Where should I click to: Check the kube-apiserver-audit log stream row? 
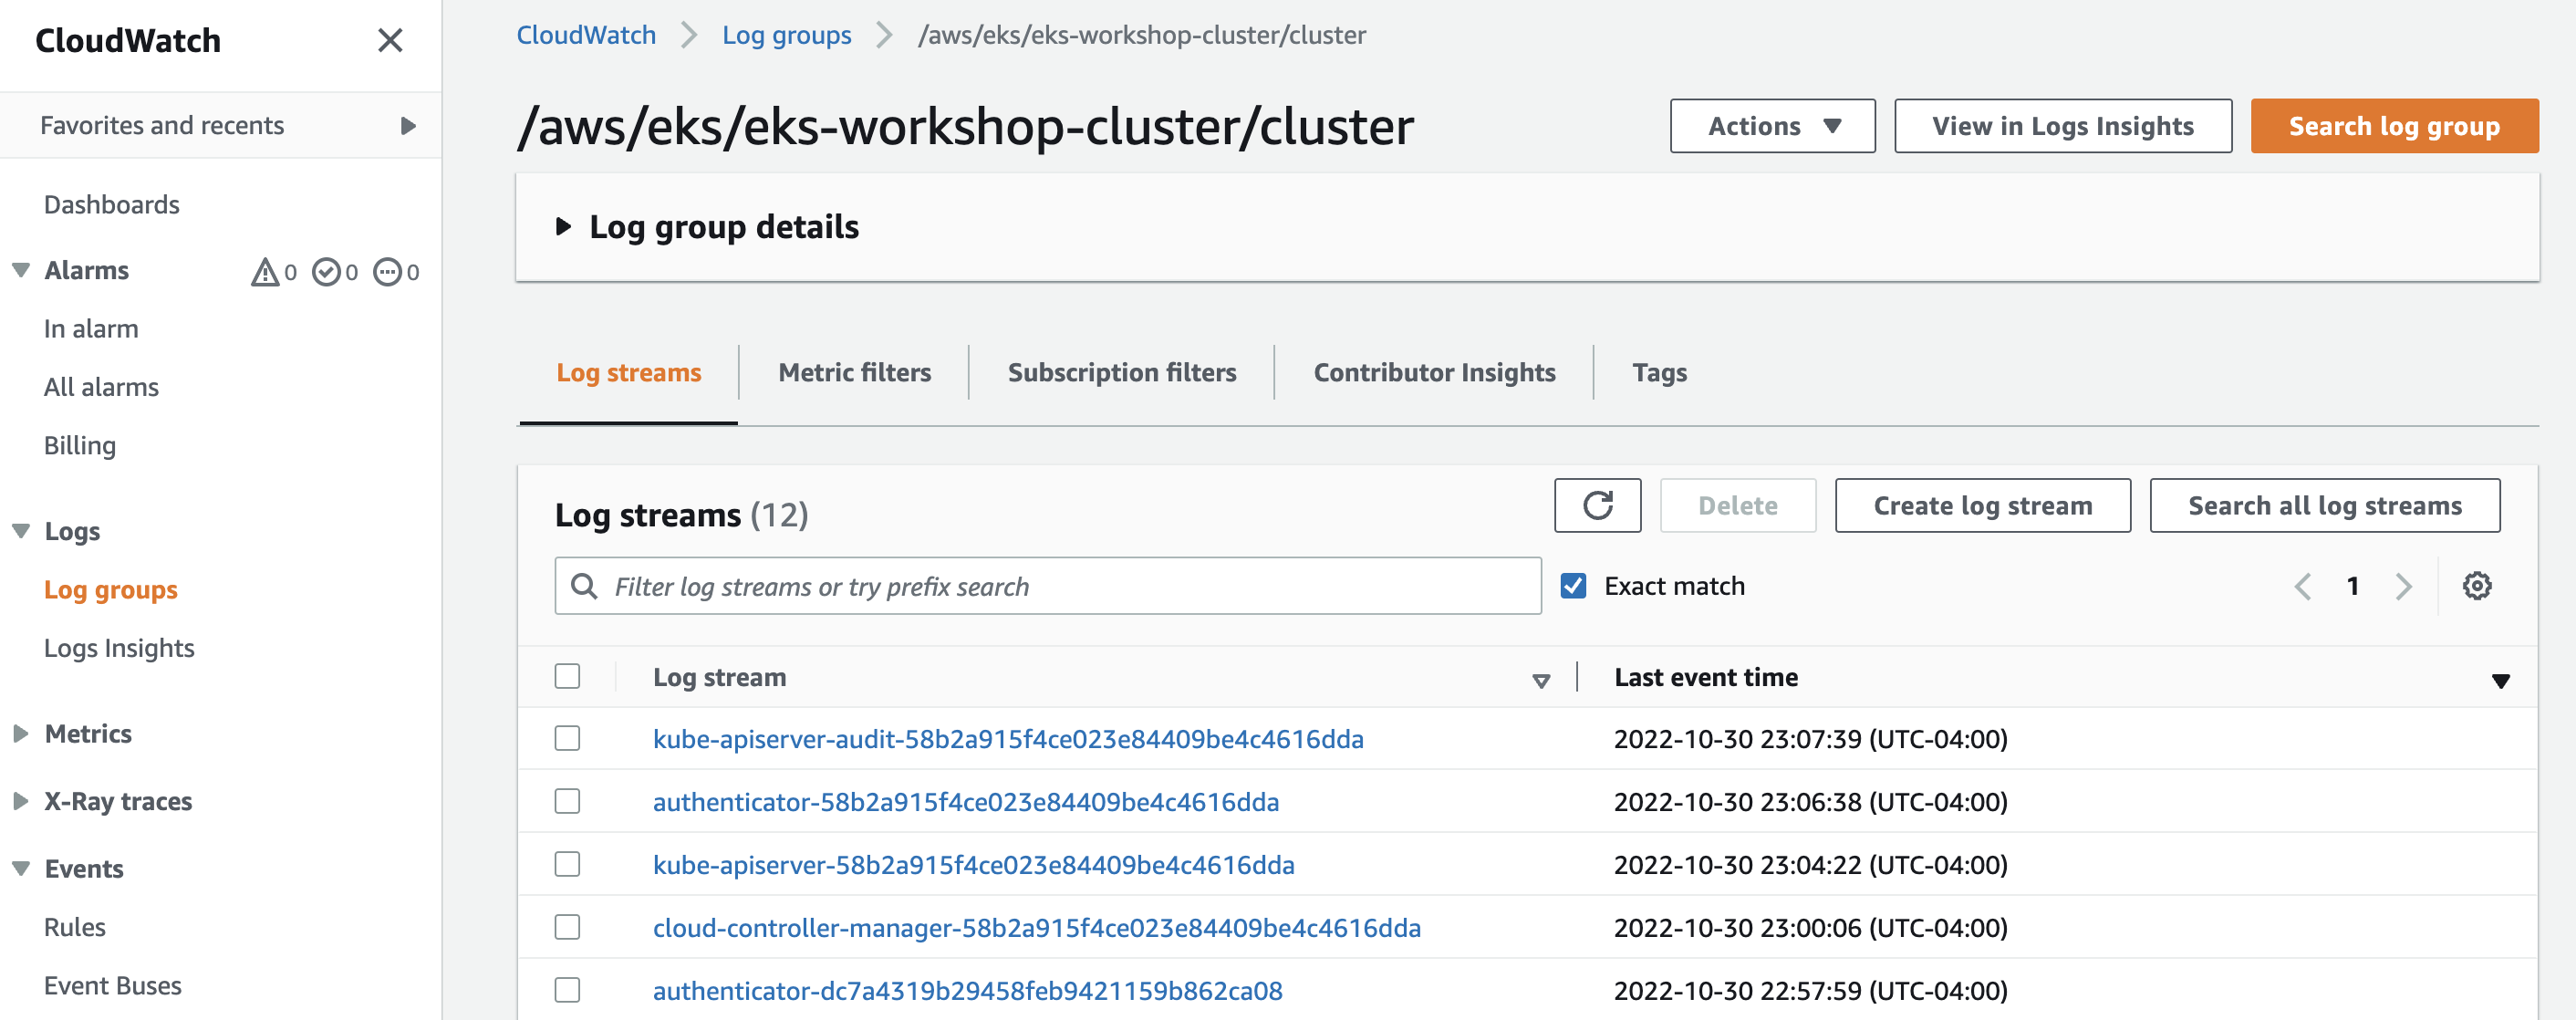pos(567,739)
